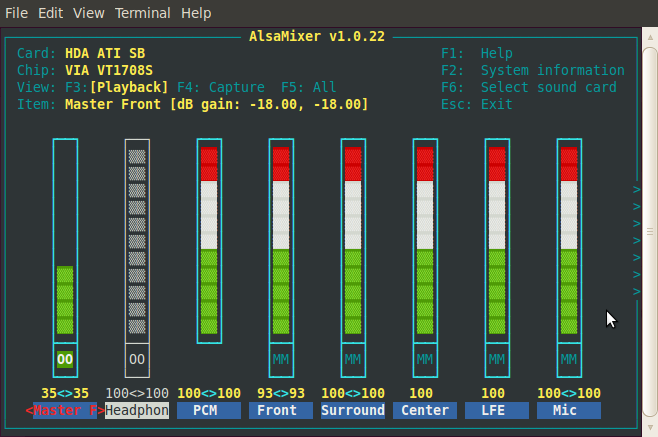Click F2 System information text
Screen dimensions: 658x437
[x=533, y=70]
